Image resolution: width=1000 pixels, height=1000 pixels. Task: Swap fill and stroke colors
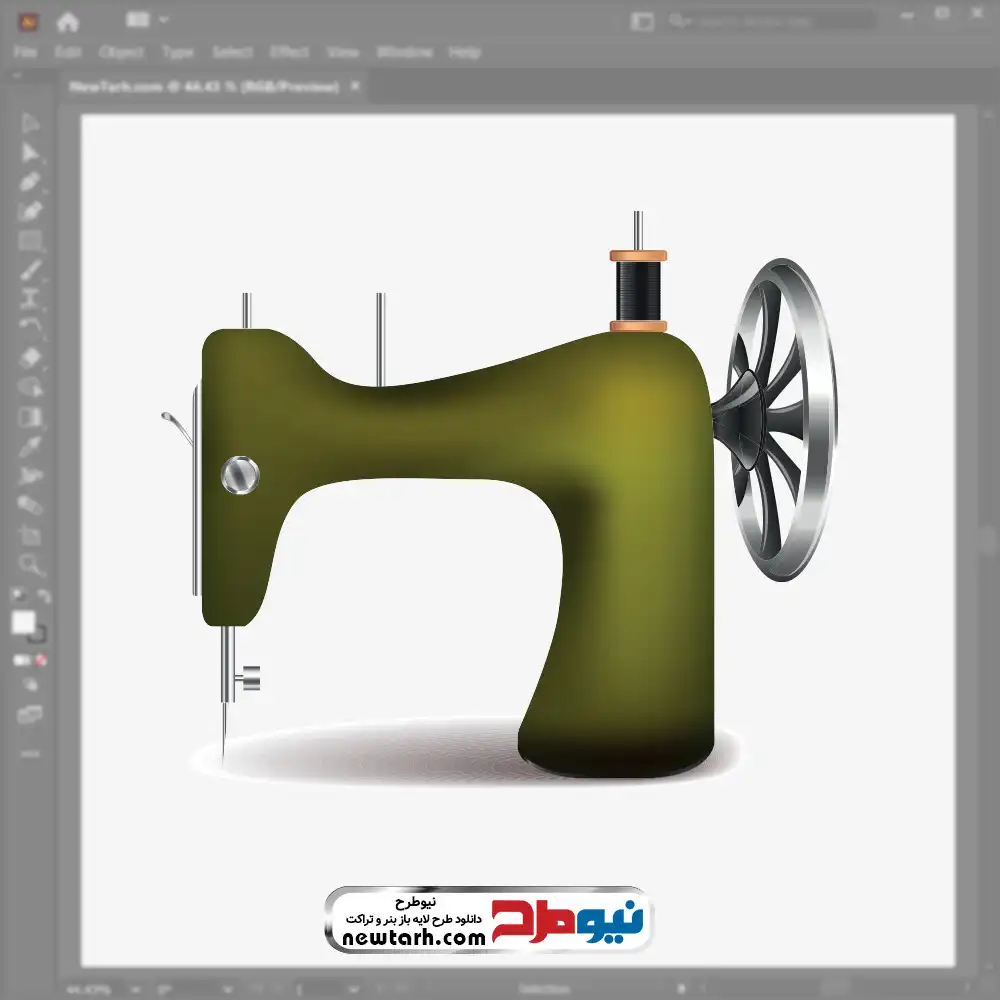point(43,596)
